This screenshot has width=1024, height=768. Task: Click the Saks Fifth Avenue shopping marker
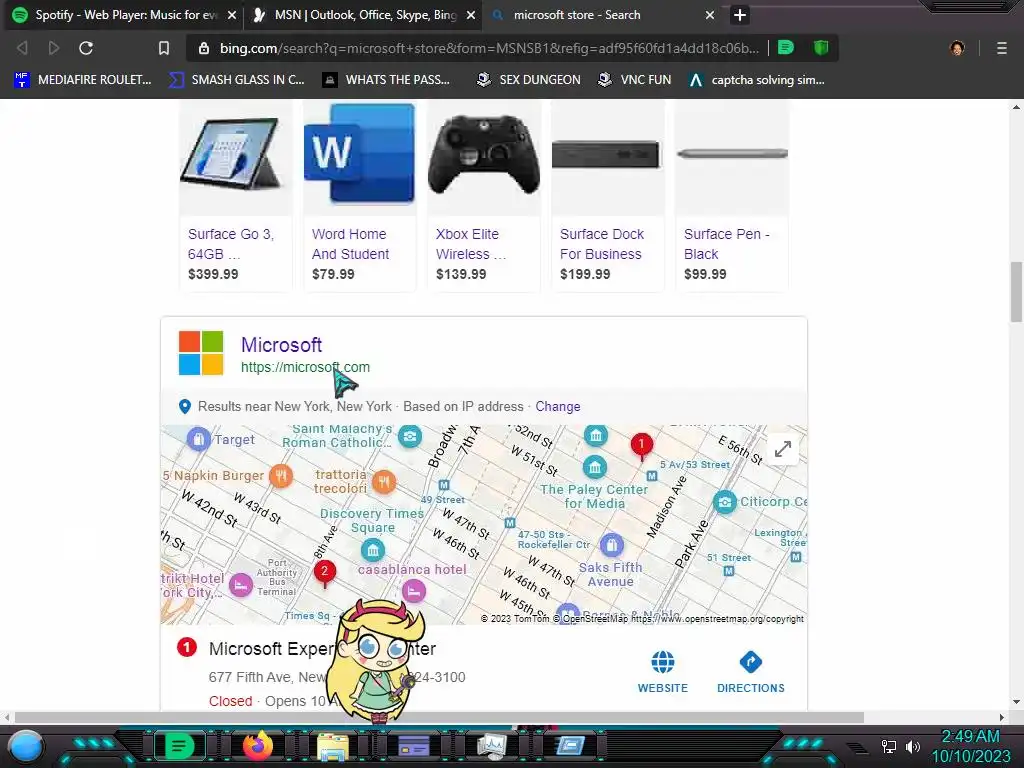coord(611,545)
